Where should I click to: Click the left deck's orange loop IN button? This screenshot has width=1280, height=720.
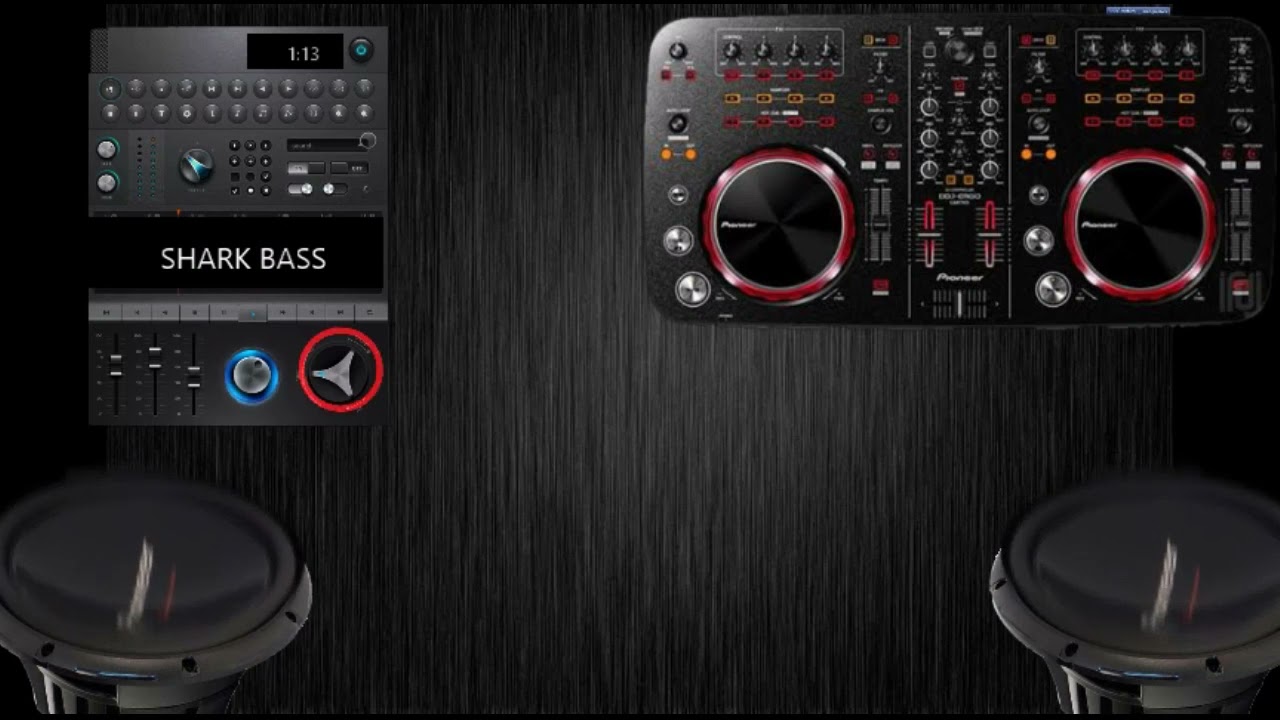point(667,154)
